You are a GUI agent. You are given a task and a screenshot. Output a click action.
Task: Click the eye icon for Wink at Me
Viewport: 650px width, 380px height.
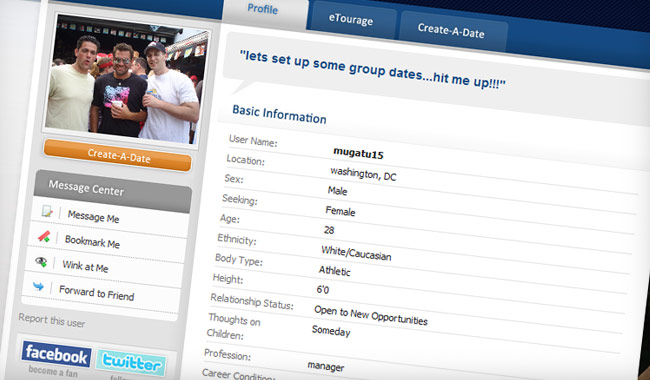click(41, 261)
